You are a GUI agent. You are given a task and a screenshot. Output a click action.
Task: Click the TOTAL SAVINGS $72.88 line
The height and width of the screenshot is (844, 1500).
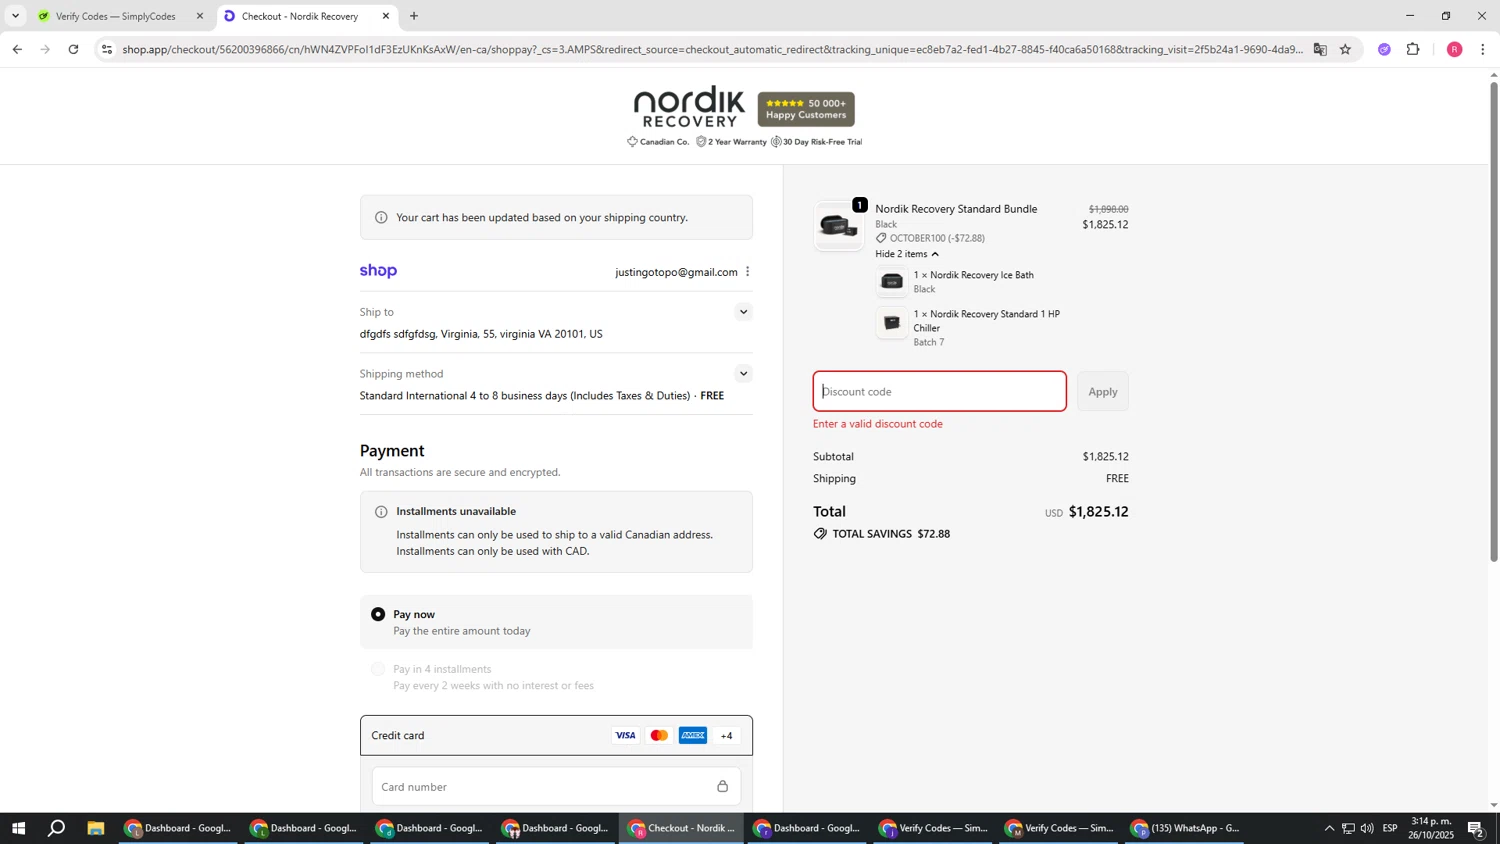point(882,534)
